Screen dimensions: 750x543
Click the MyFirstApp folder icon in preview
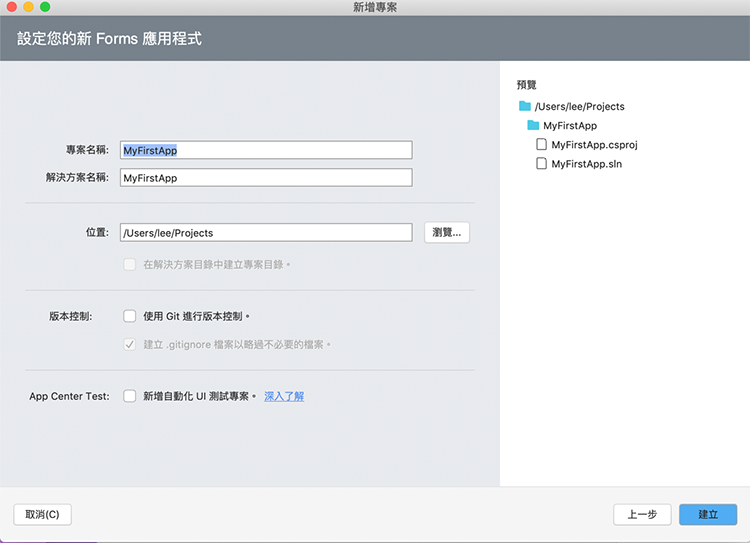[x=533, y=125]
